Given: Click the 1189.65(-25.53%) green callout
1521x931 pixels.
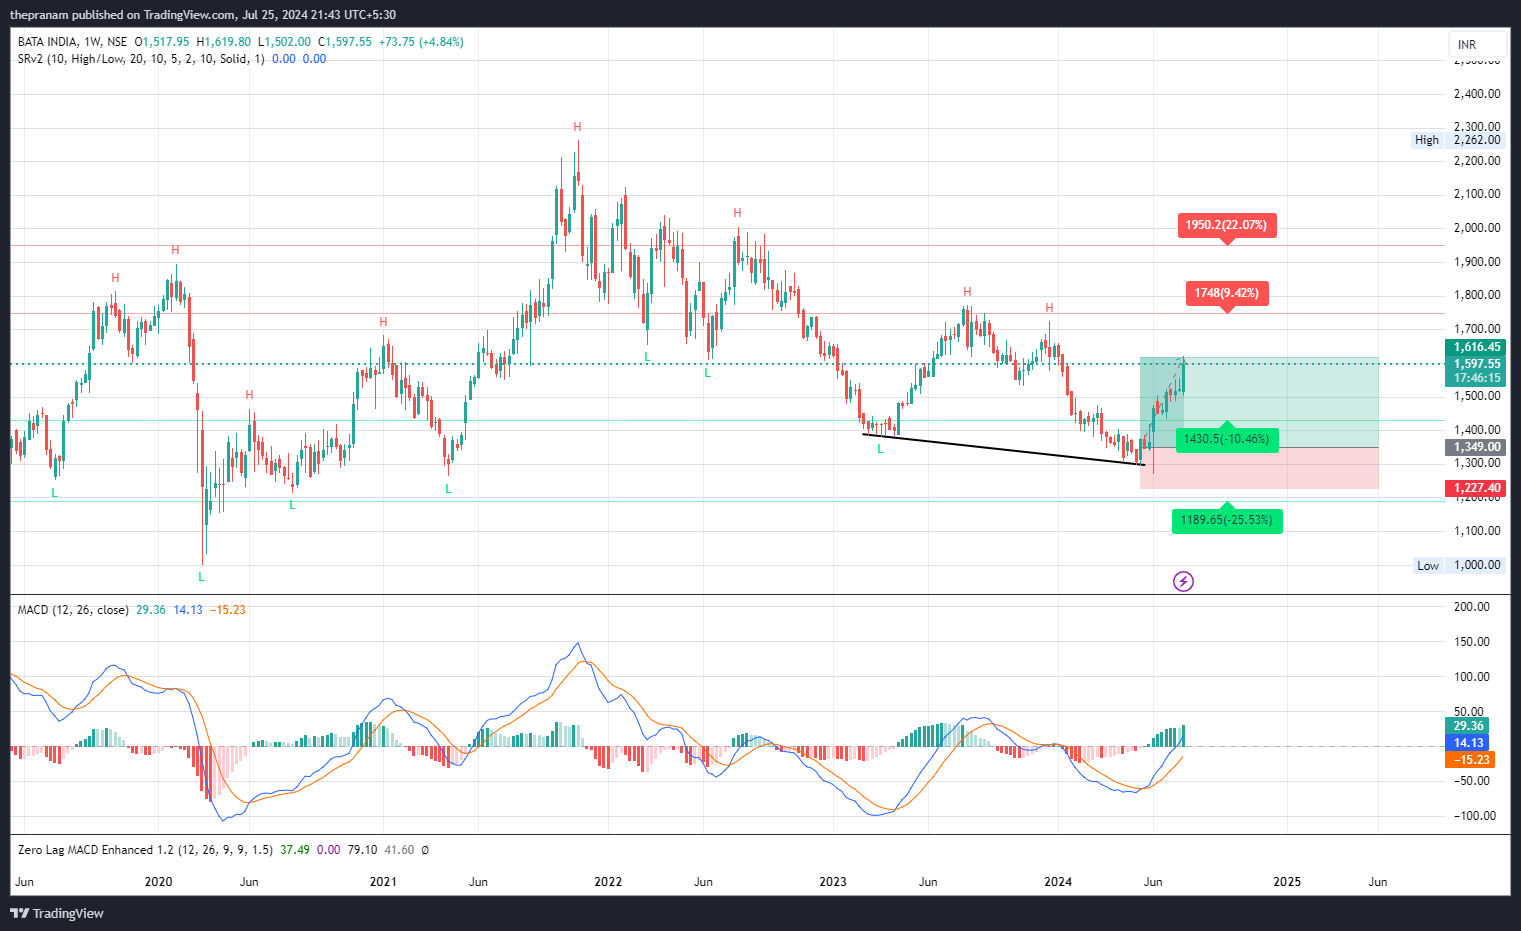Looking at the screenshot, I should 1227,520.
